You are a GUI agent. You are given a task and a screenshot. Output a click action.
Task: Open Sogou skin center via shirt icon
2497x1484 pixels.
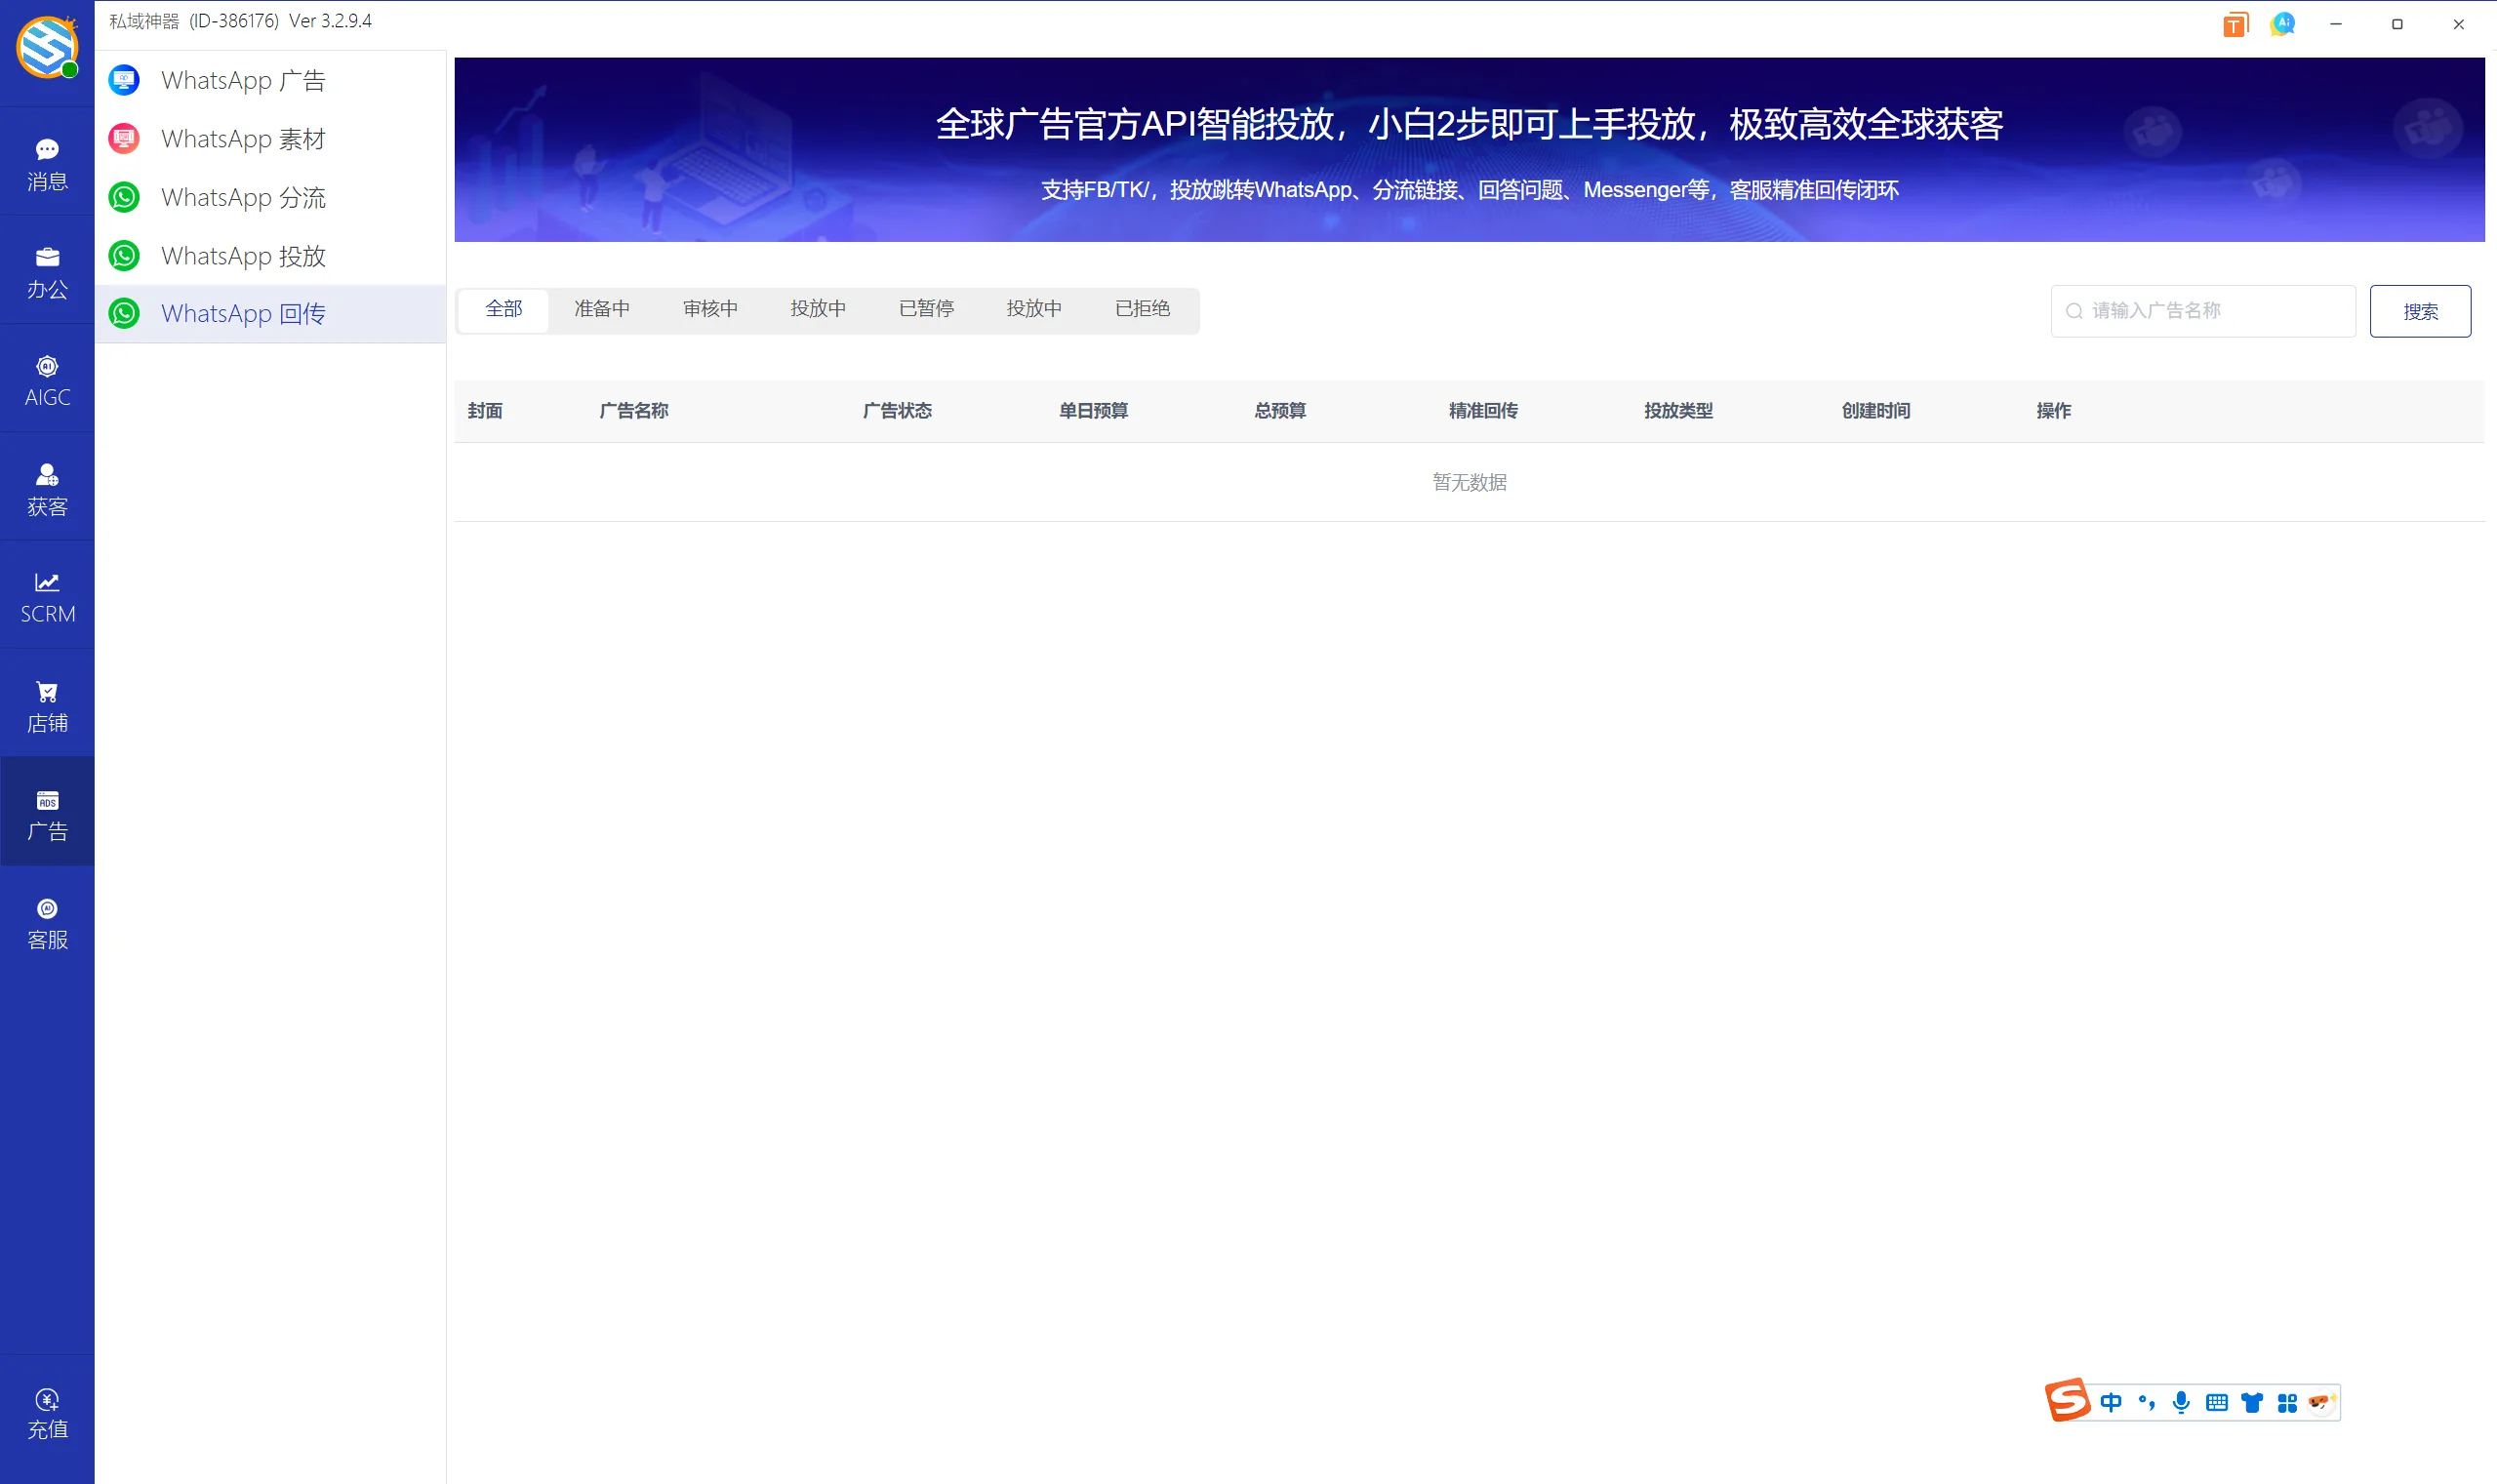2251,1401
